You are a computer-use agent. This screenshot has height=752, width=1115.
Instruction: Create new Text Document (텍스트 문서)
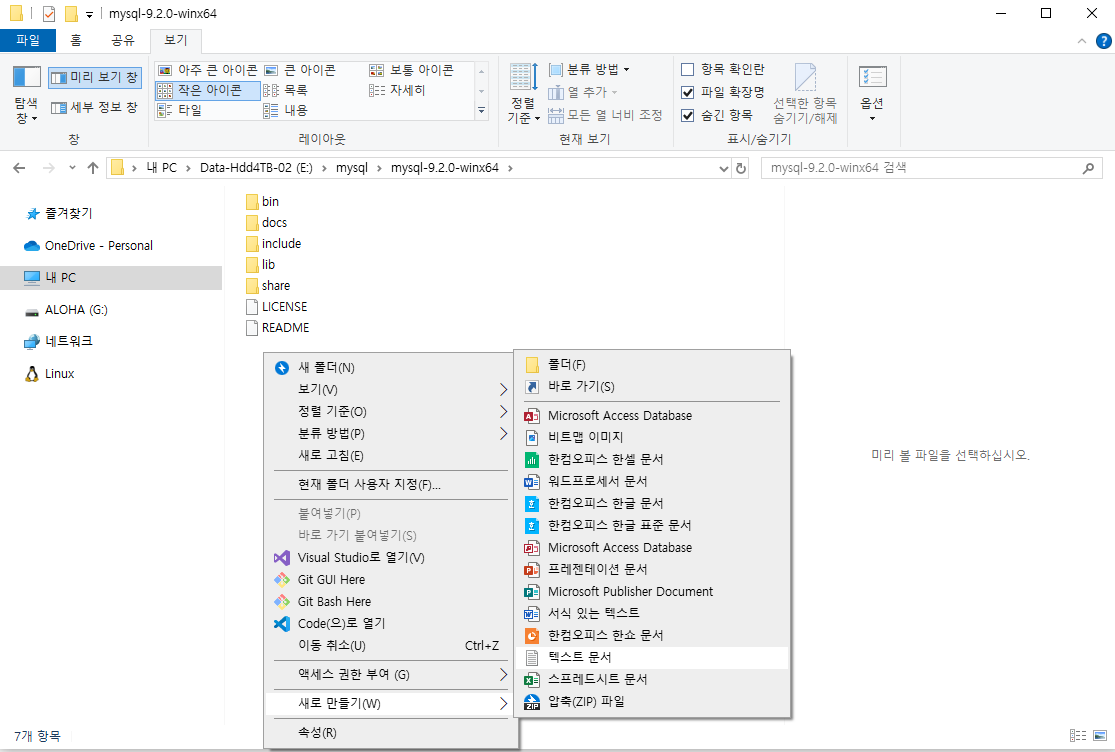click(653, 657)
